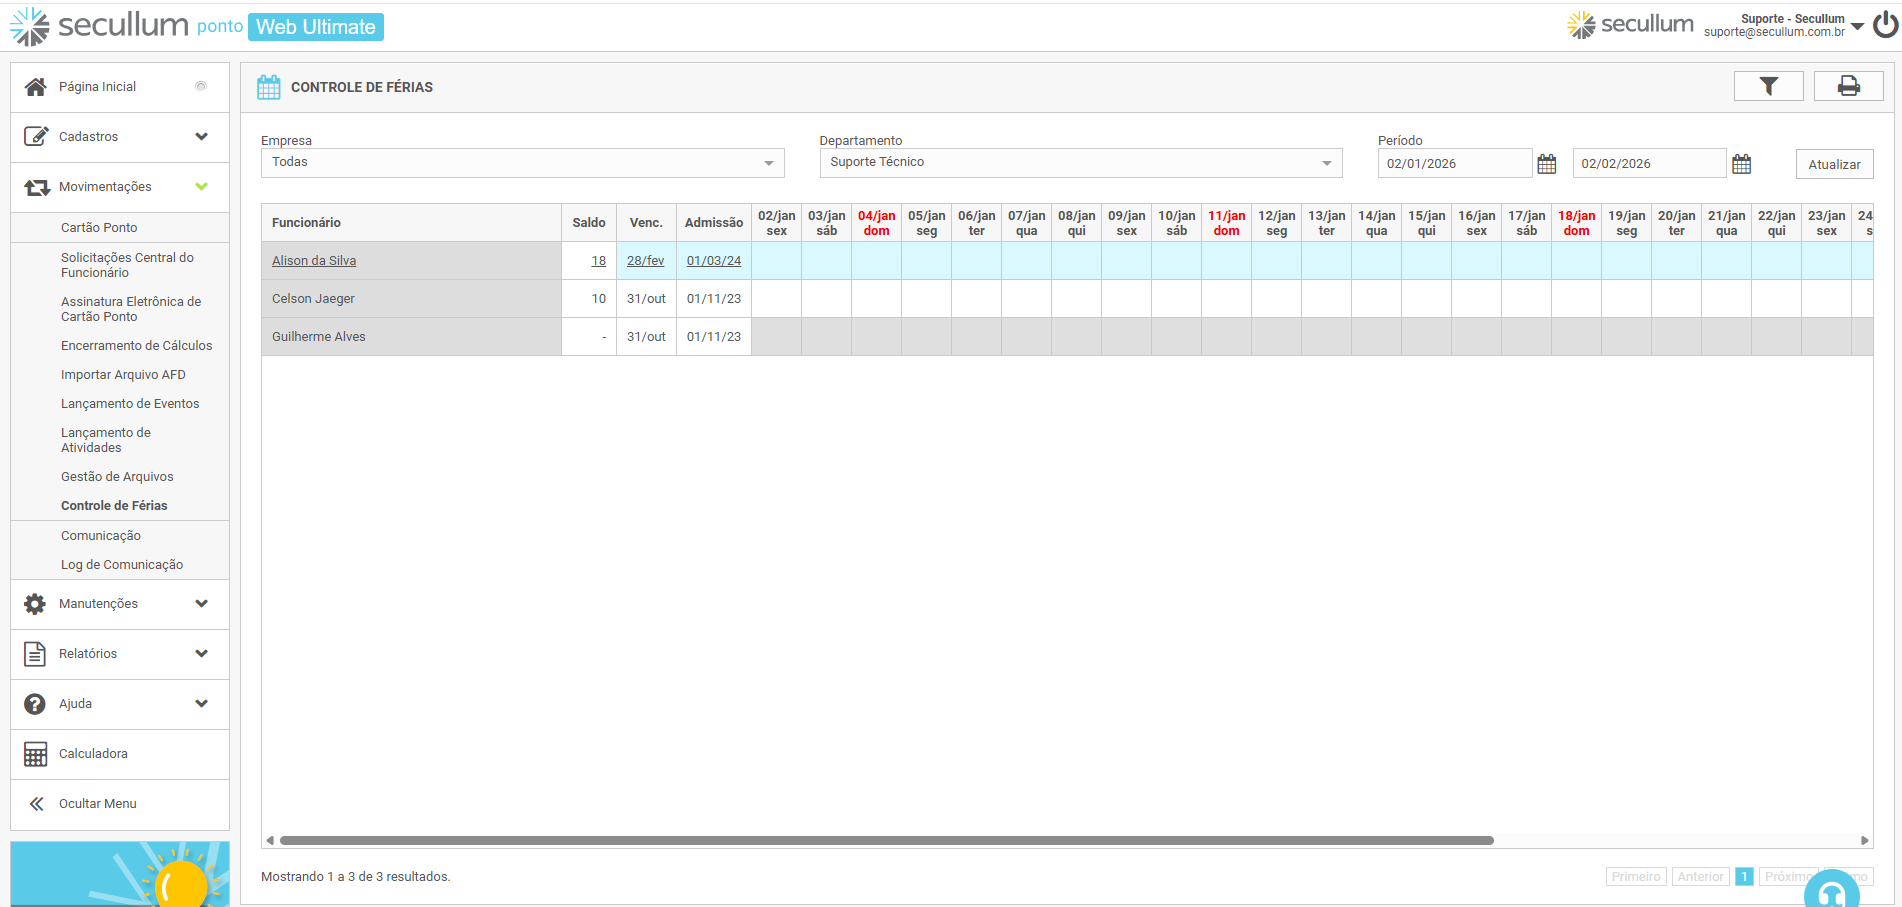Open the start date calendar picker icon
1902x907 pixels.
coord(1546,164)
